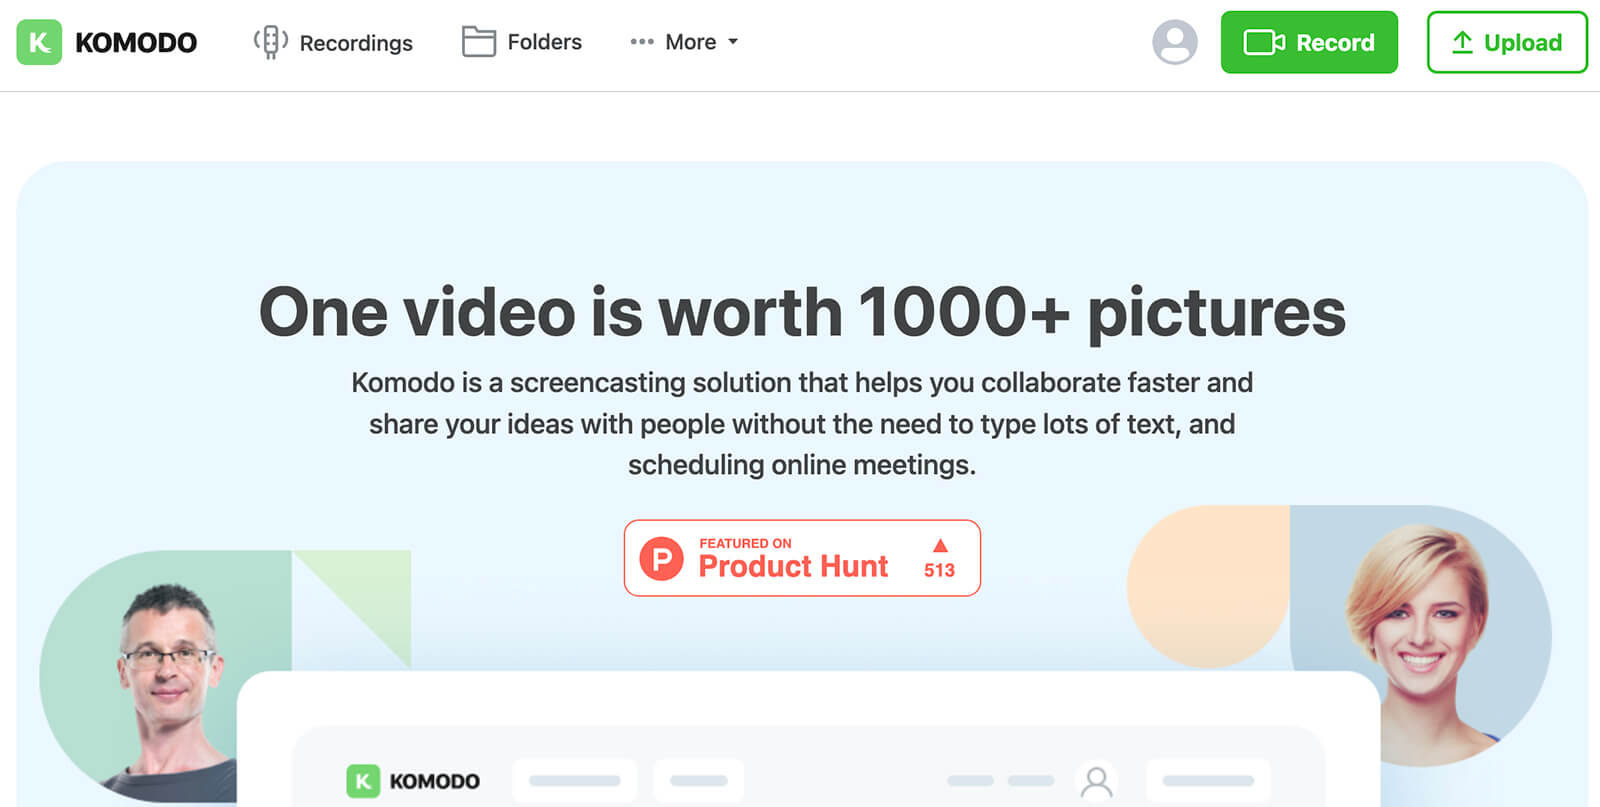Viewport: 1600px width, 807px height.
Task: Click the headline One video is worth 1000+ pictures
Action: [x=802, y=313]
